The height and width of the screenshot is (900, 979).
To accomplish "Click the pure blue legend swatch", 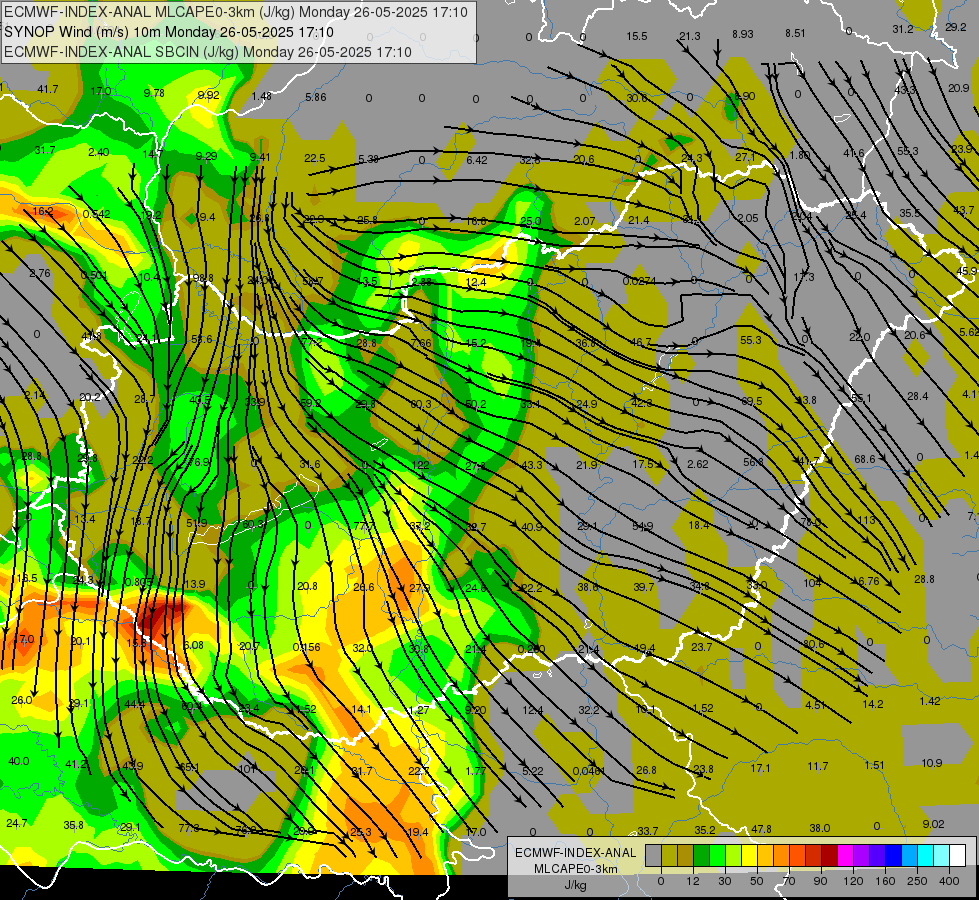I will tap(893, 855).
